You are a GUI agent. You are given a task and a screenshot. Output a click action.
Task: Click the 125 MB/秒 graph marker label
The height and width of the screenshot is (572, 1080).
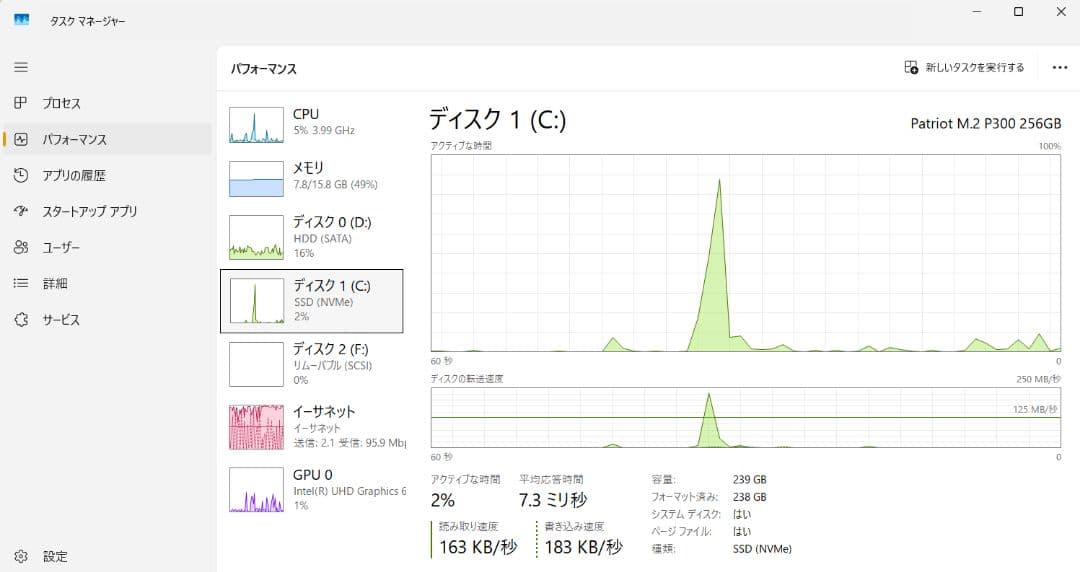[x=1035, y=409]
